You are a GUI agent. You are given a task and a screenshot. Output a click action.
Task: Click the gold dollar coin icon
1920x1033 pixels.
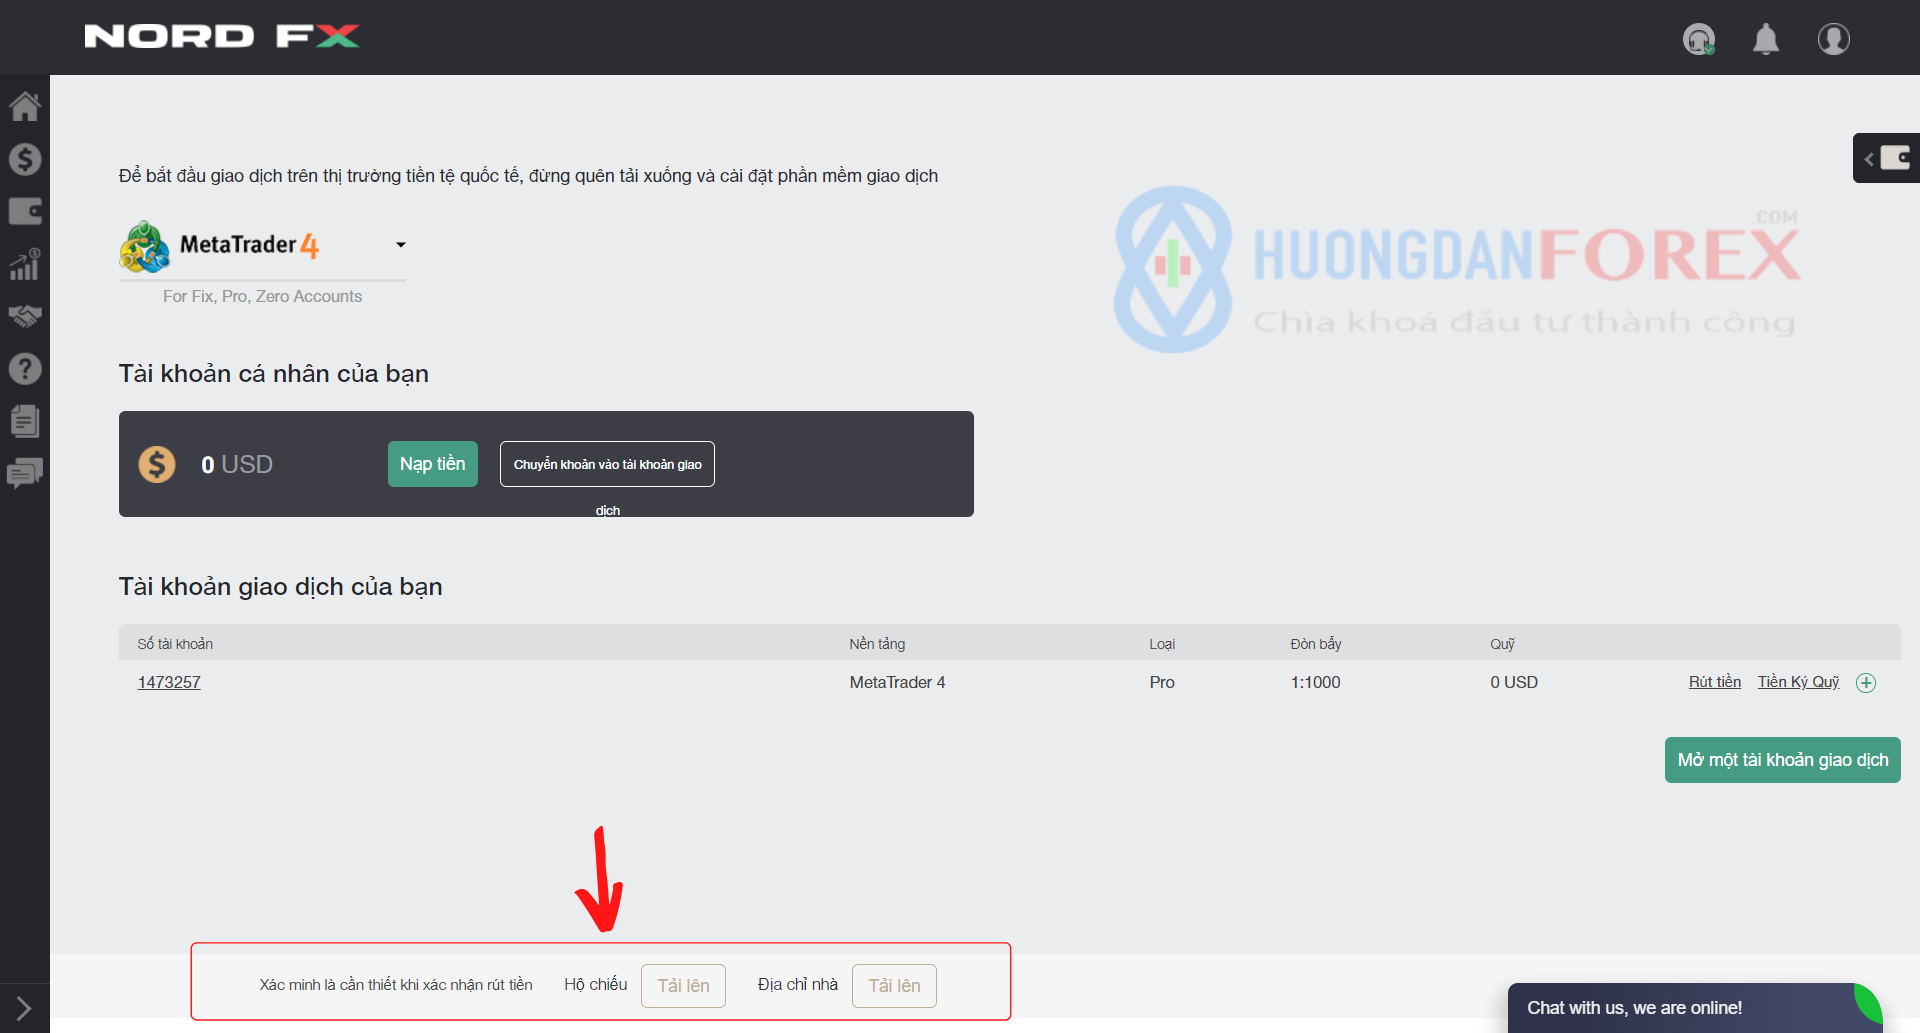click(157, 464)
